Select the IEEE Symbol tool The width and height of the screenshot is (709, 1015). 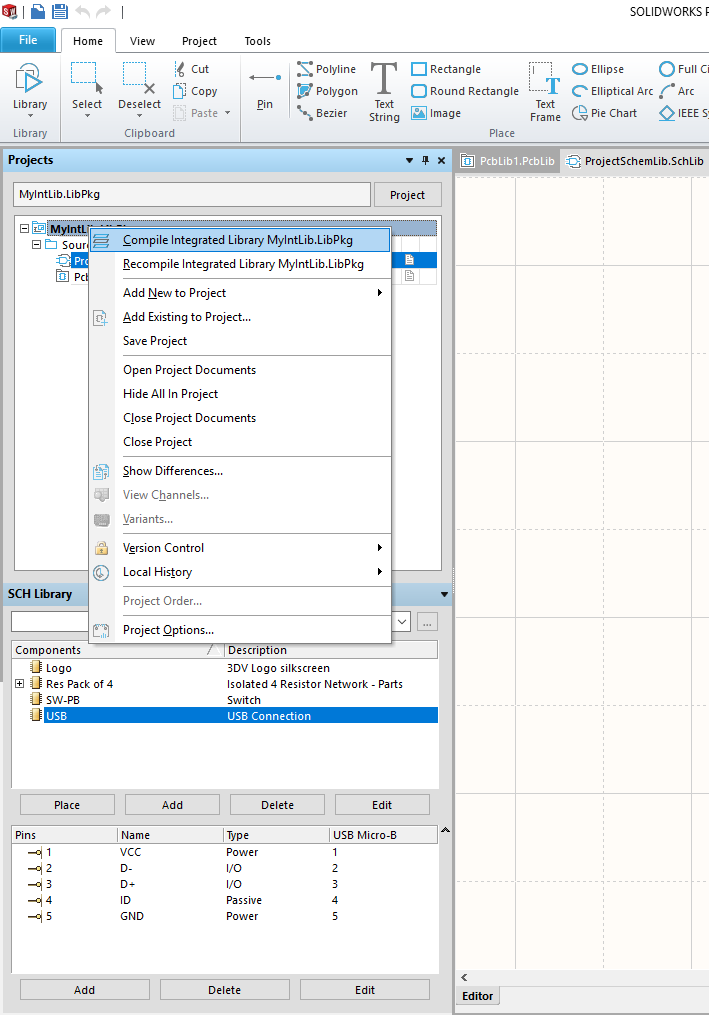tap(684, 113)
